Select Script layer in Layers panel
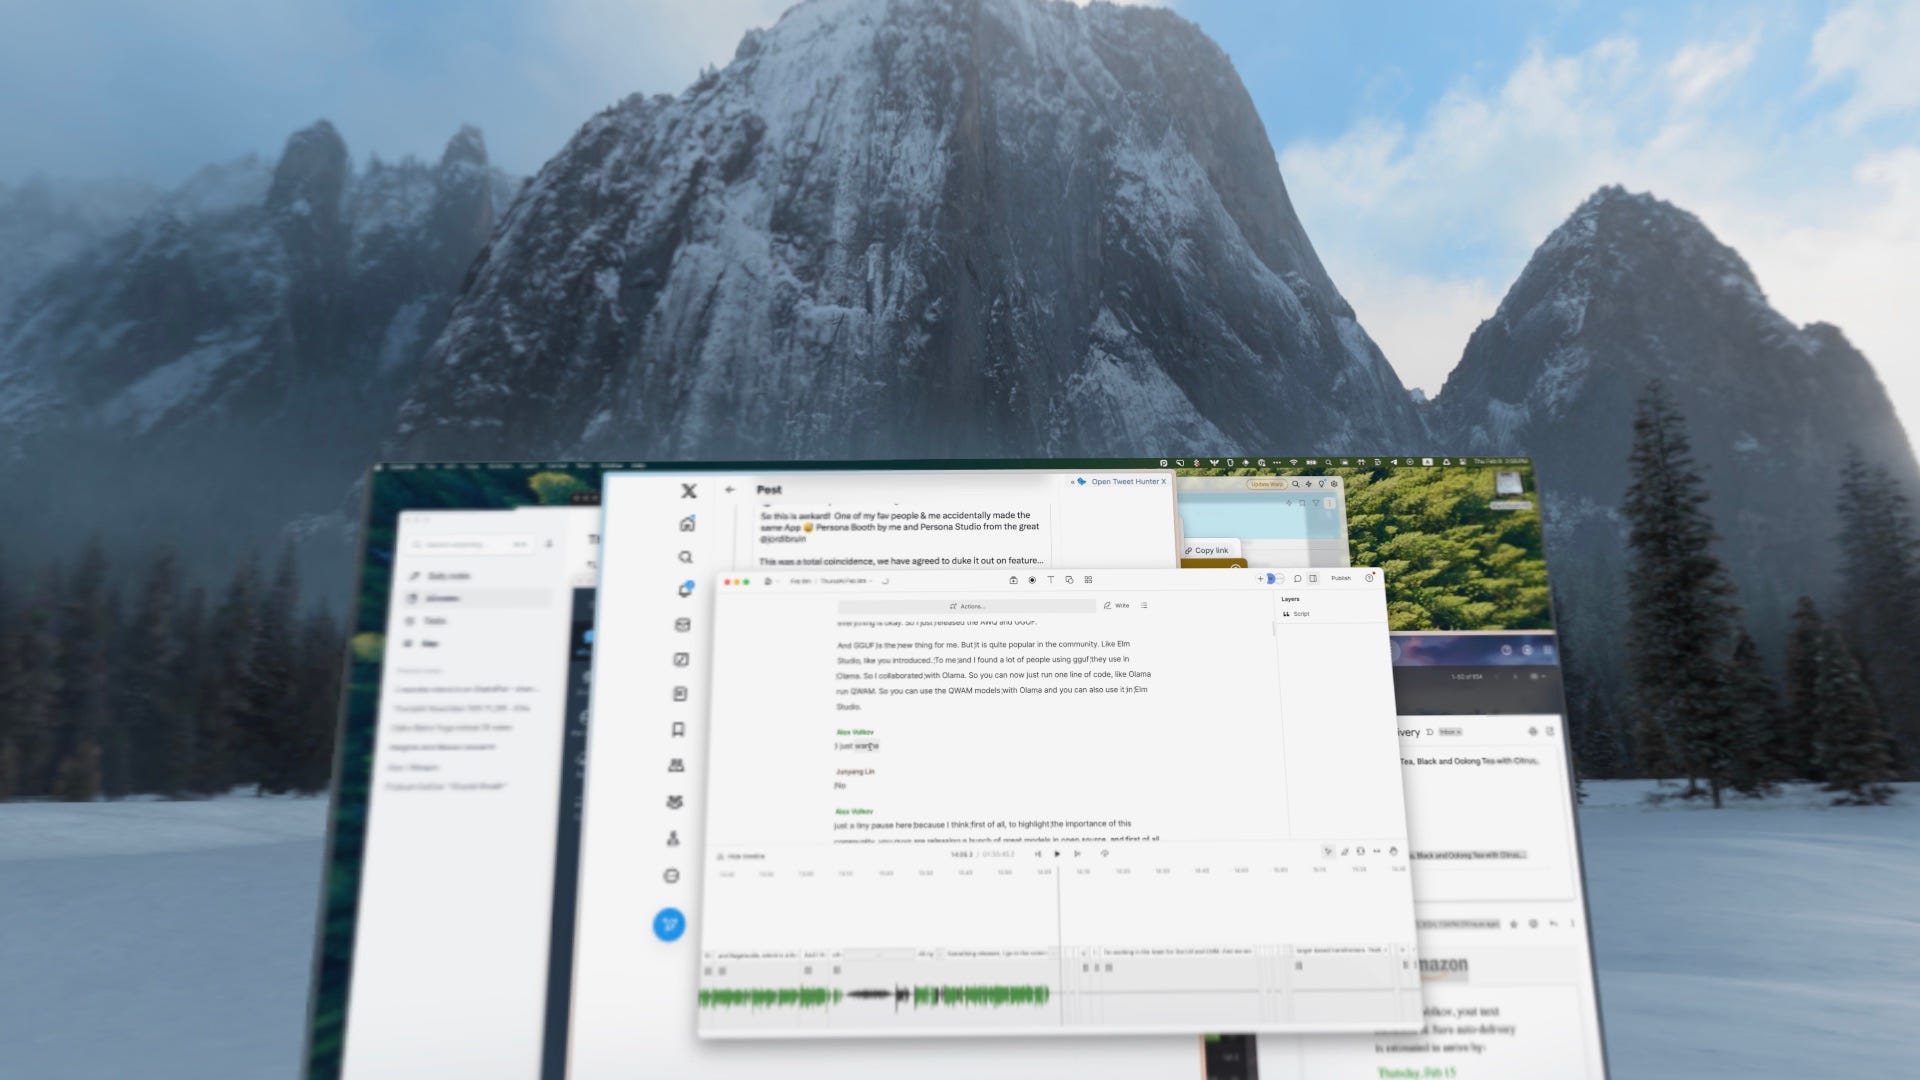1920x1080 pixels. pyautogui.click(x=1296, y=614)
